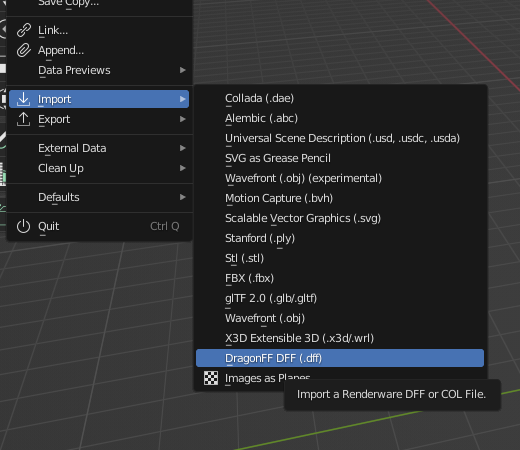
Task: Open Motion Capture (.bvh) importer
Action: point(340,198)
